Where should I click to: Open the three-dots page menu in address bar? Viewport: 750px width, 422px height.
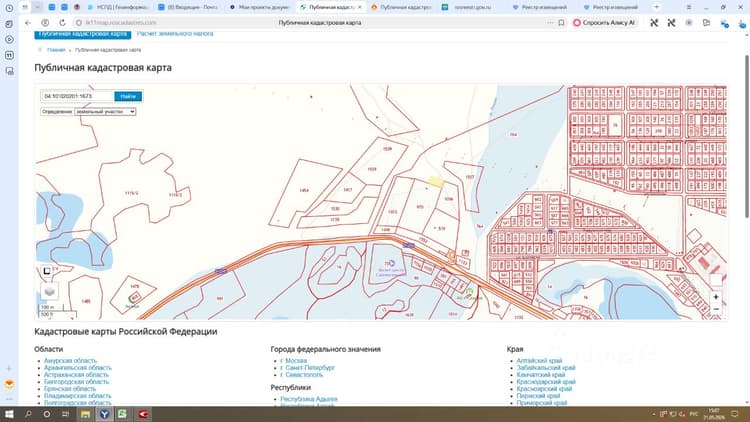pyautogui.click(x=550, y=22)
